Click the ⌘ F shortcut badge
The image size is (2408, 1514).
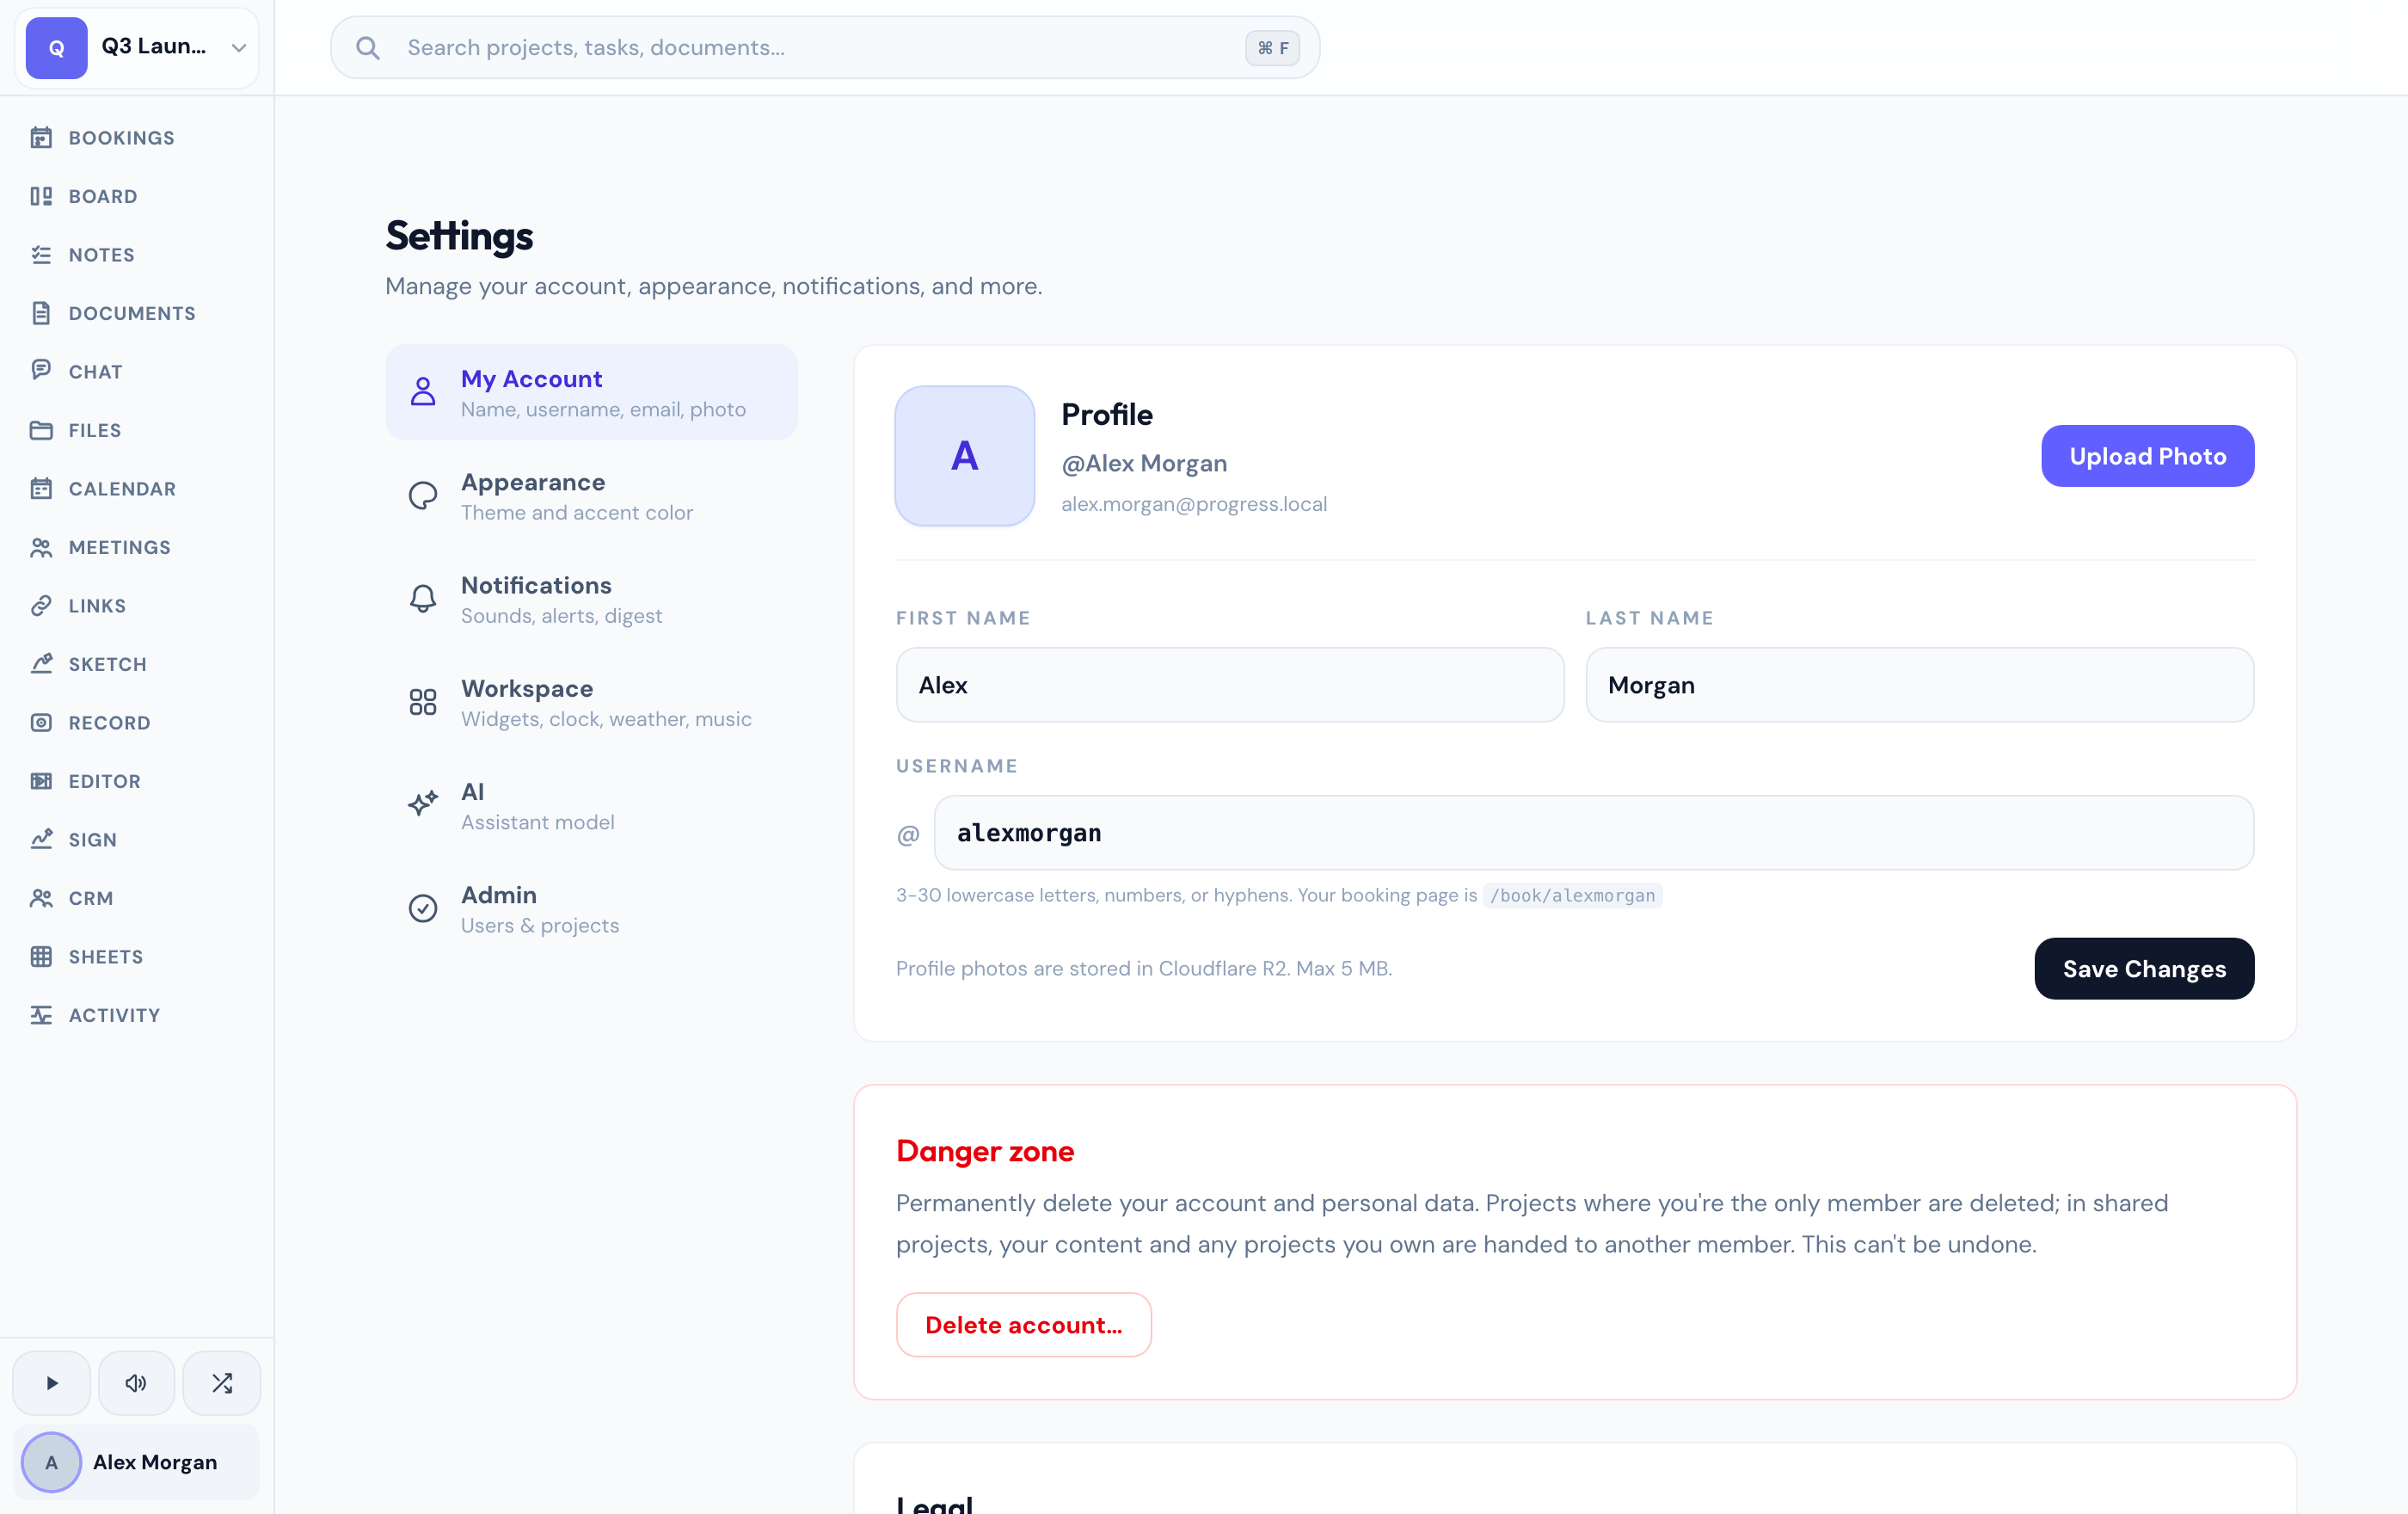(1272, 47)
